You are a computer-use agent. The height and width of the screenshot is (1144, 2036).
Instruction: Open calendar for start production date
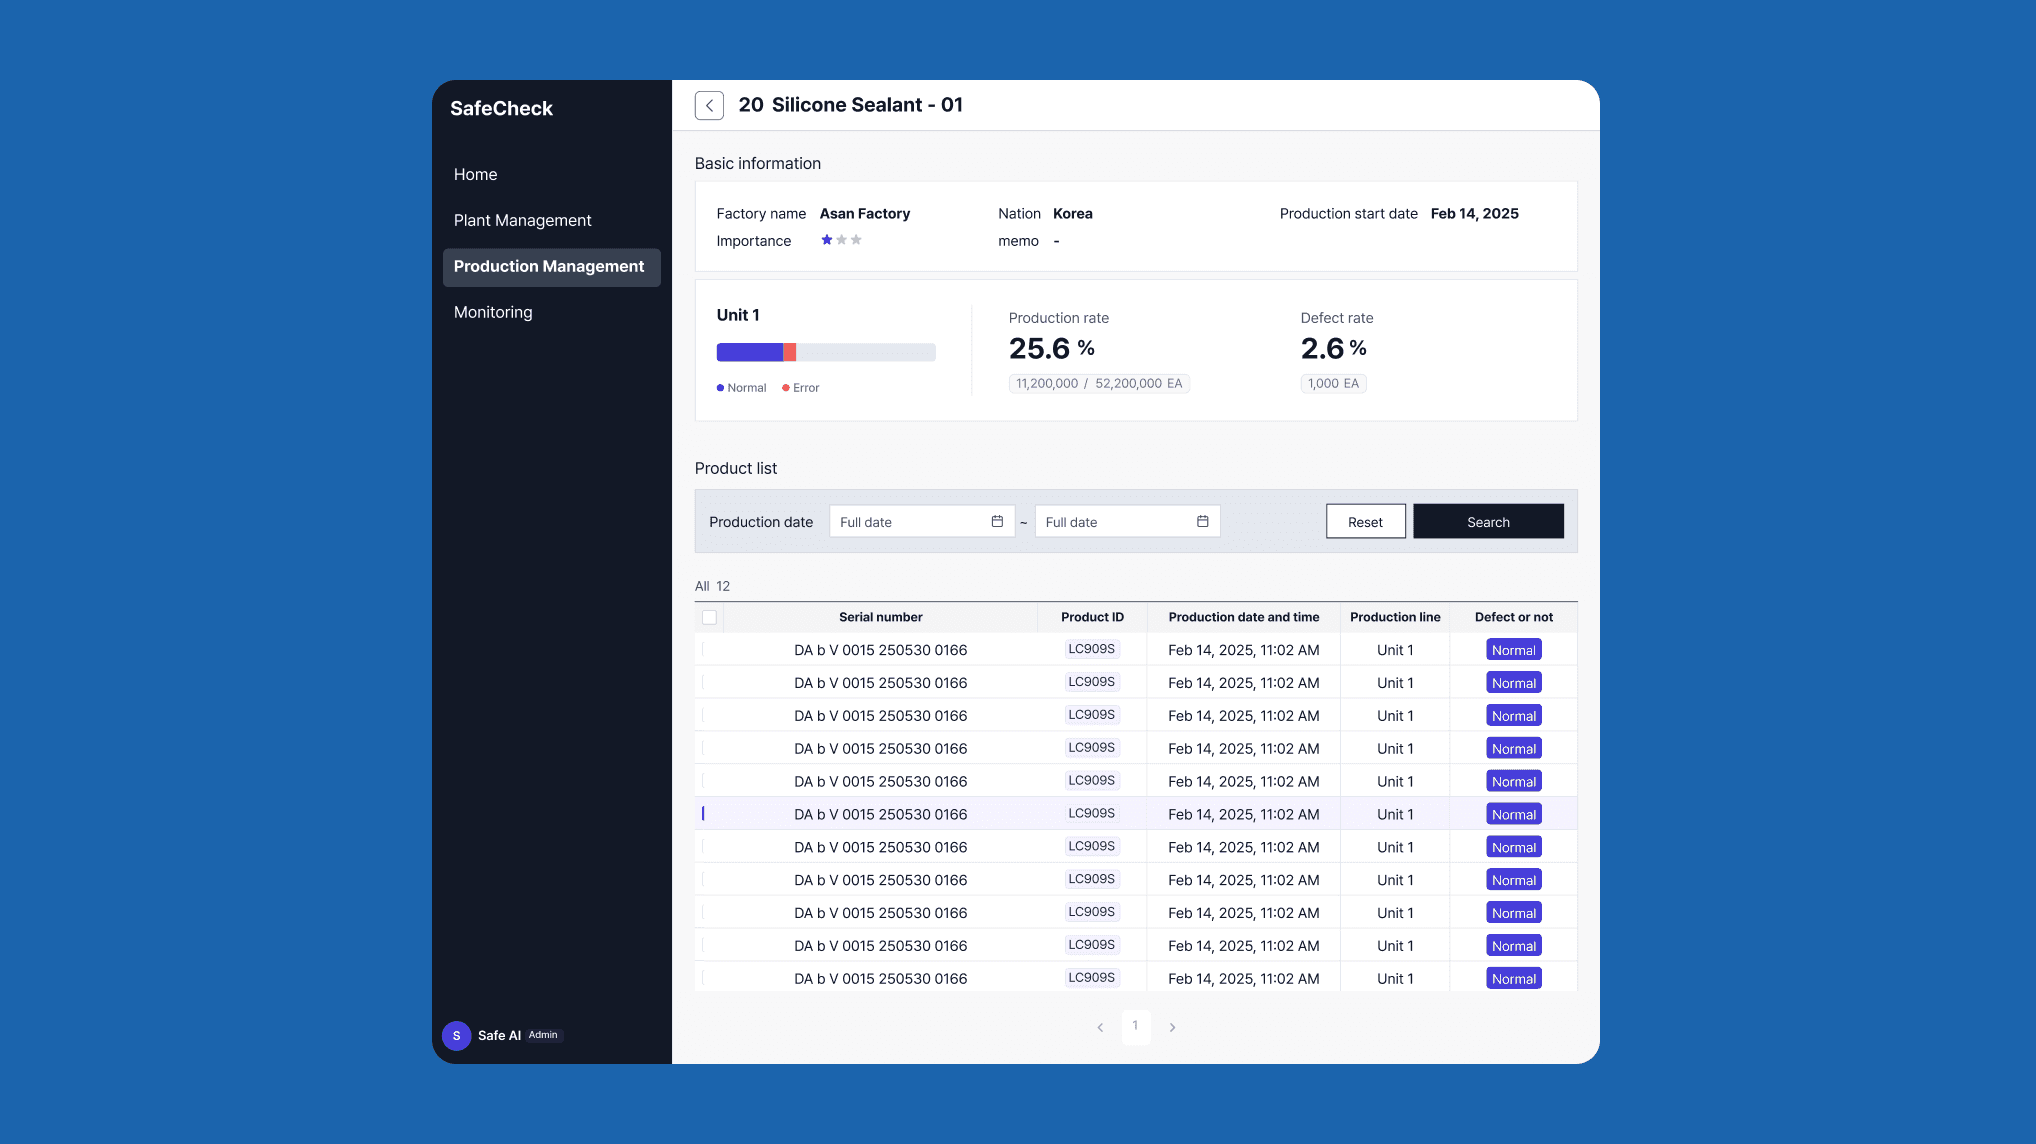[x=997, y=521]
